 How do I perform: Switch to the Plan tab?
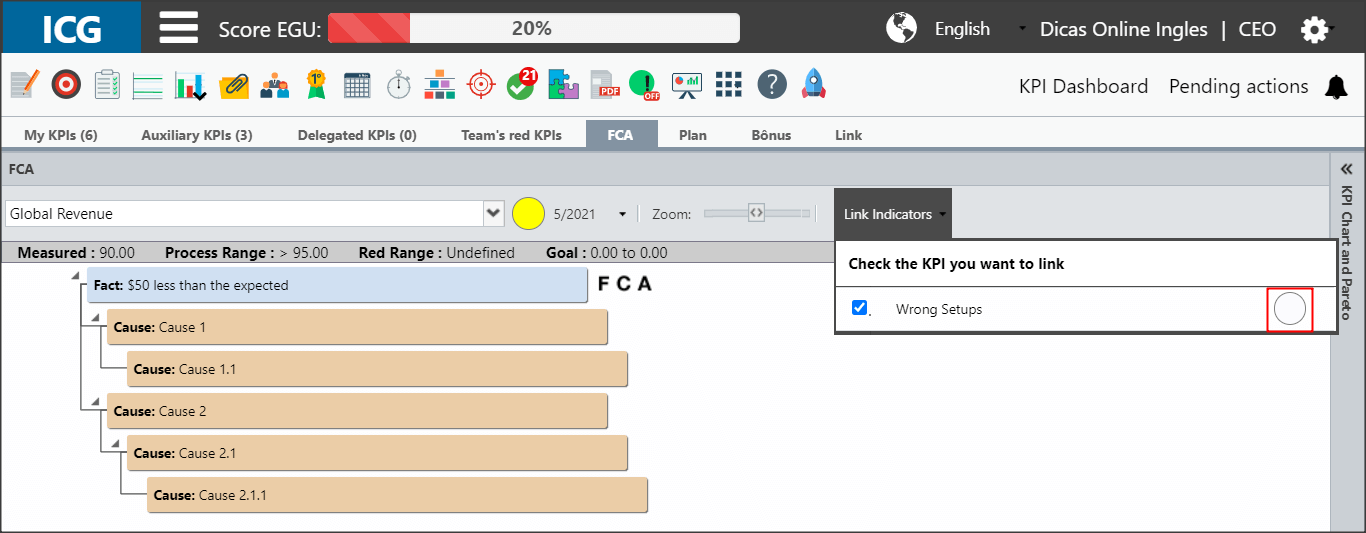[693, 135]
